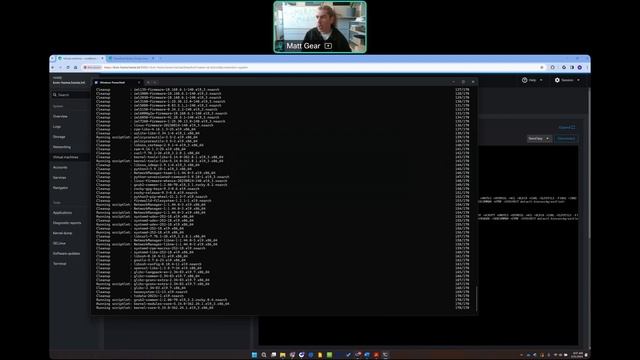Click the browser Back button
The height and width of the screenshot is (360, 640).
[x=53, y=67]
